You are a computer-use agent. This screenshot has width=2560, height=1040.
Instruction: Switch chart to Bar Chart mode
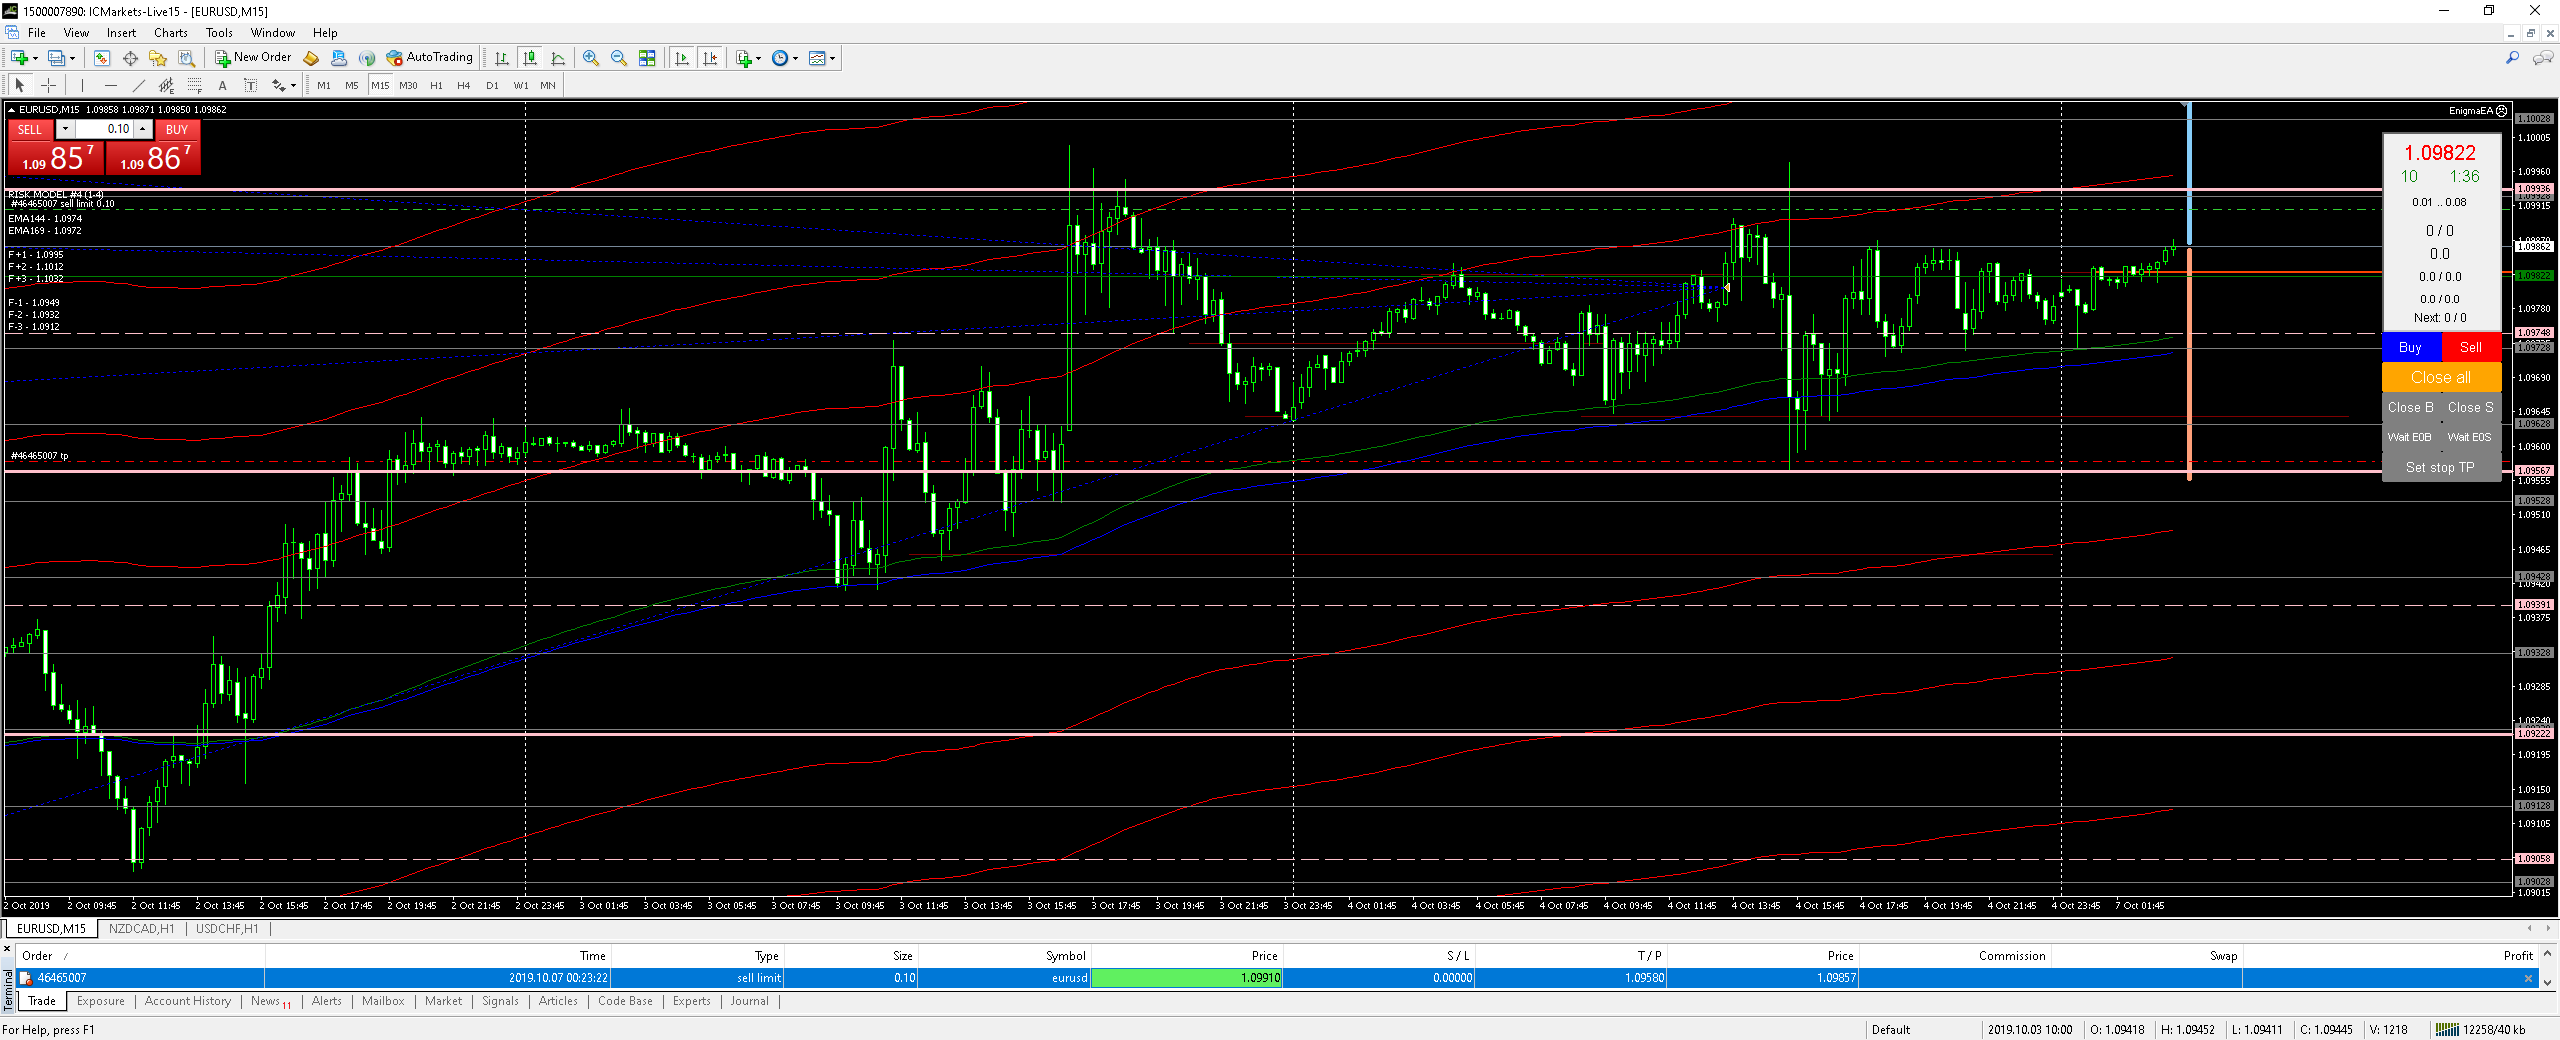502,58
